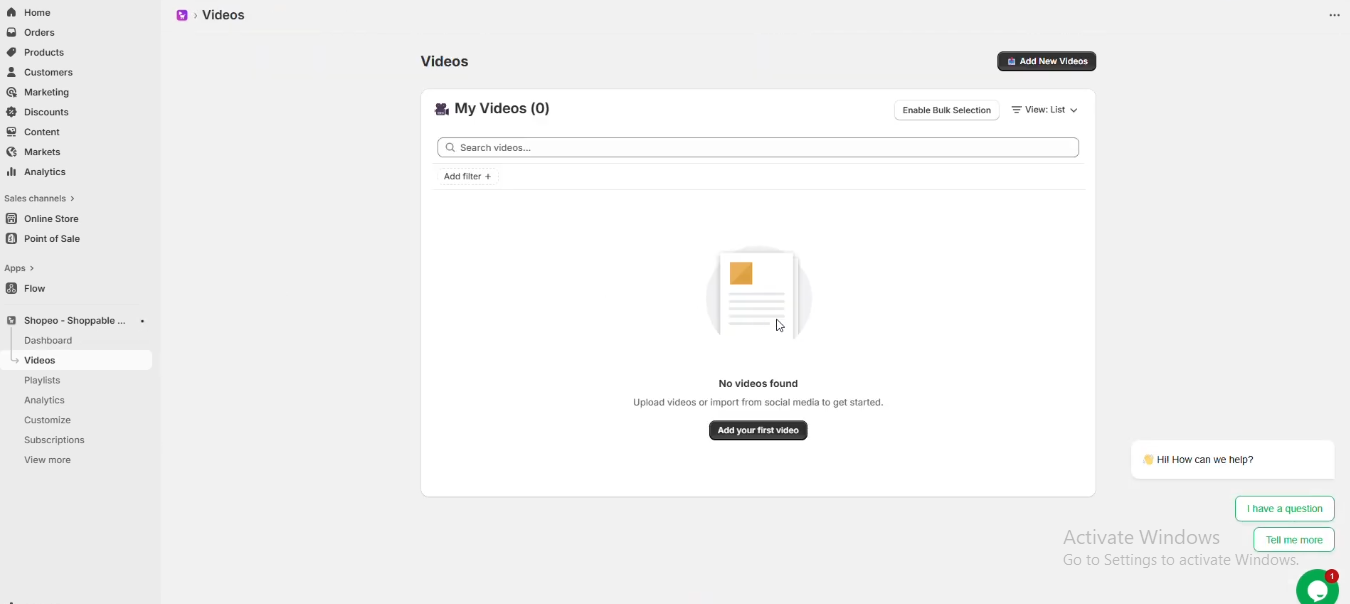Click into the Search videos field

click(x=758, y=148)
